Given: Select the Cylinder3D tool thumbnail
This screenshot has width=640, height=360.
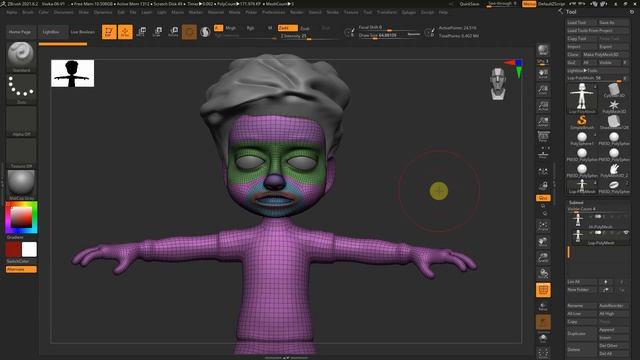Looking at the screenshot, I should (x=613, y=91).
